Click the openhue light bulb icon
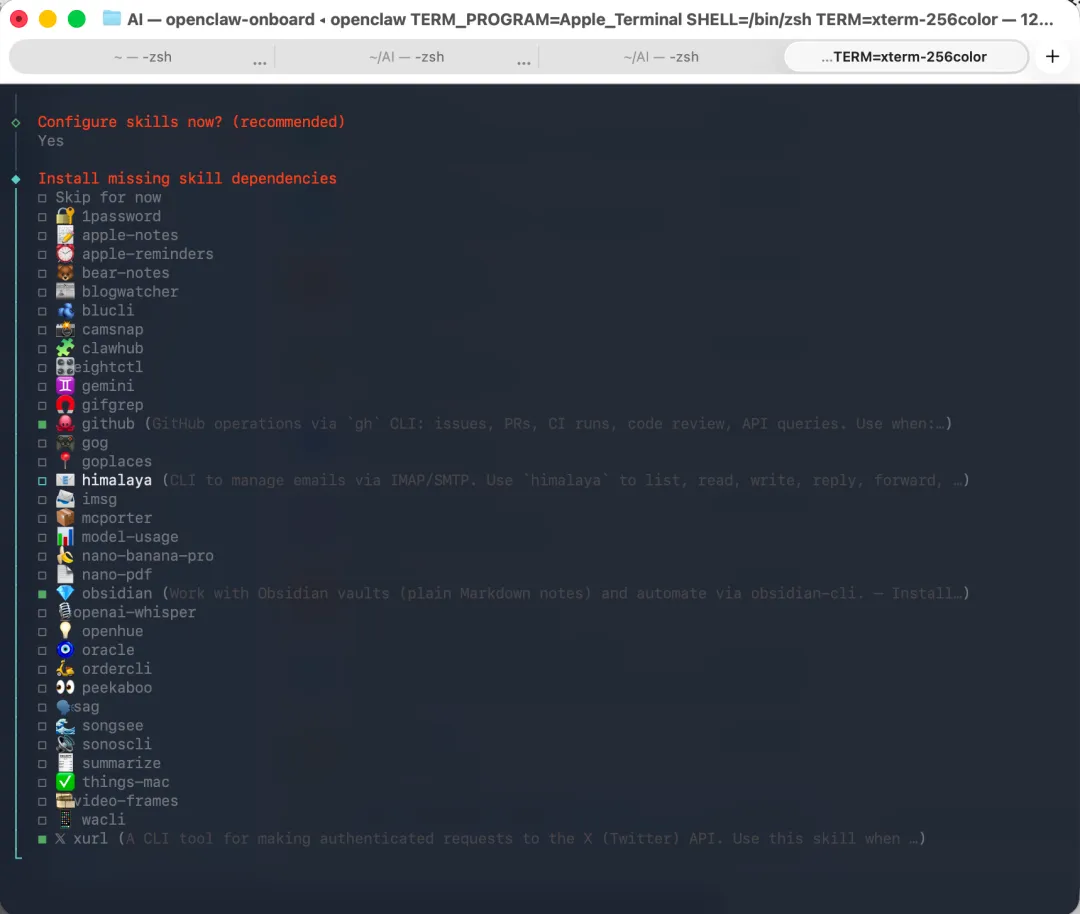The height and width of the screenshot is (914, 1080). [65, 631]
